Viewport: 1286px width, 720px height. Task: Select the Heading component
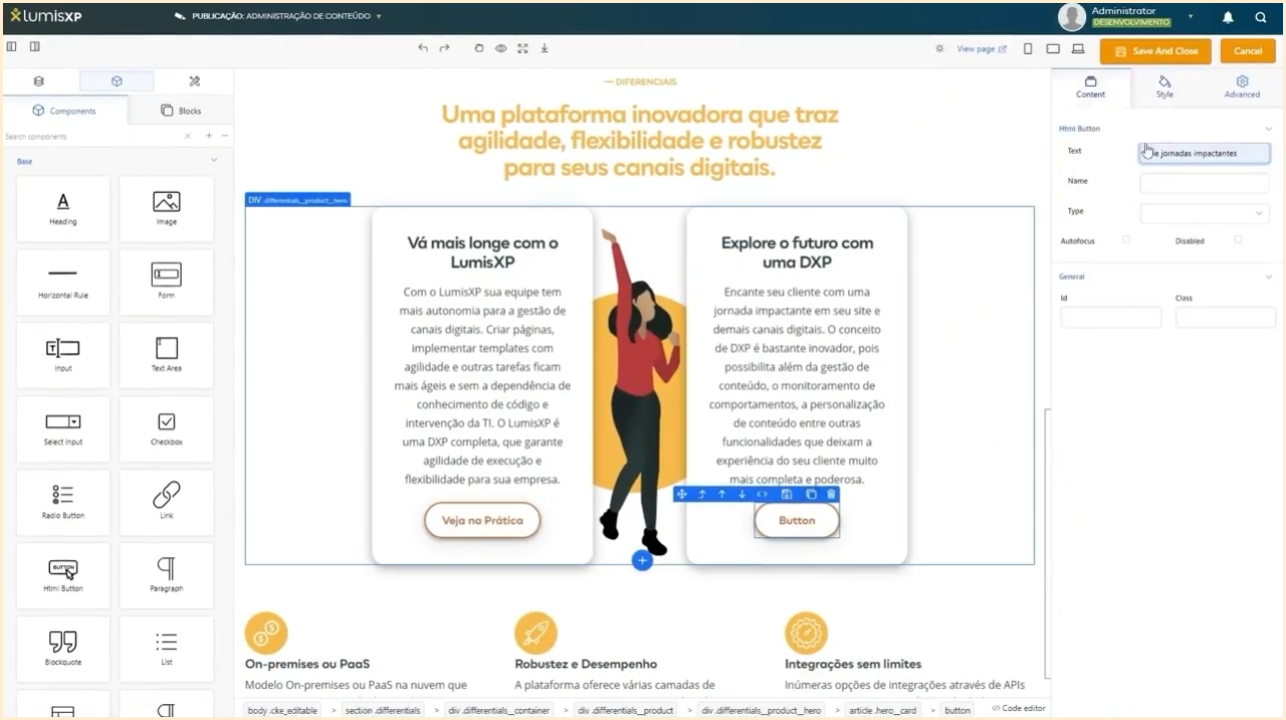pos(63,208)
